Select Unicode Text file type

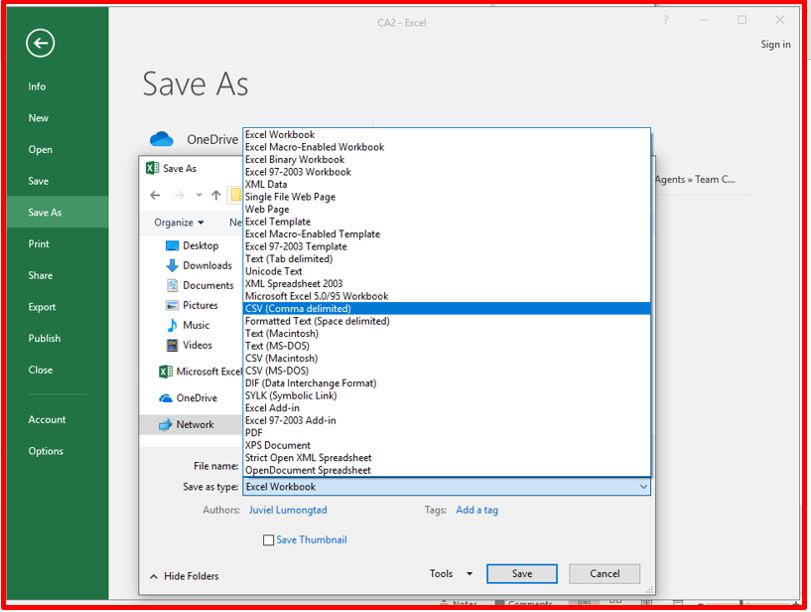[447, 271]
